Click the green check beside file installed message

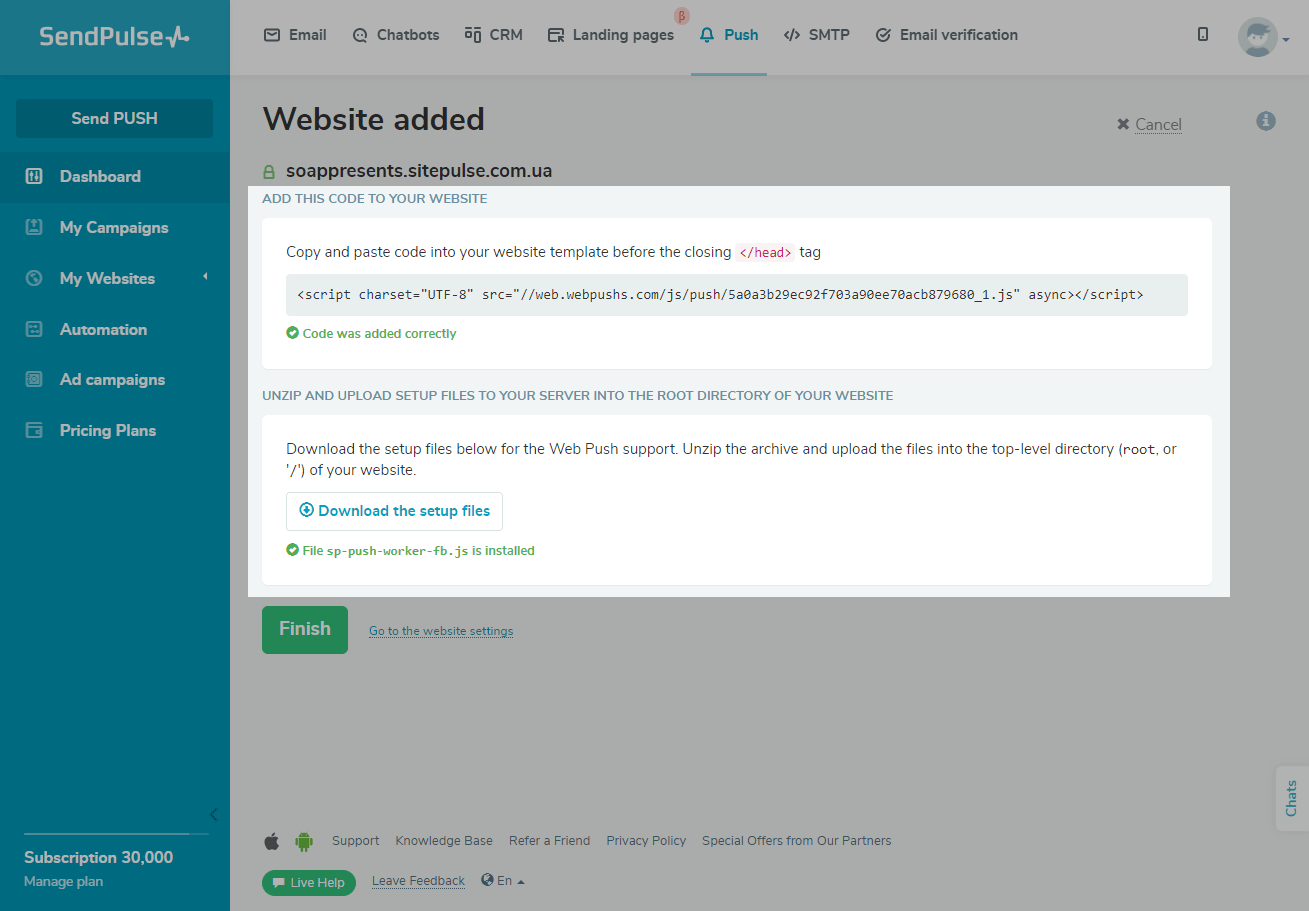292,550
